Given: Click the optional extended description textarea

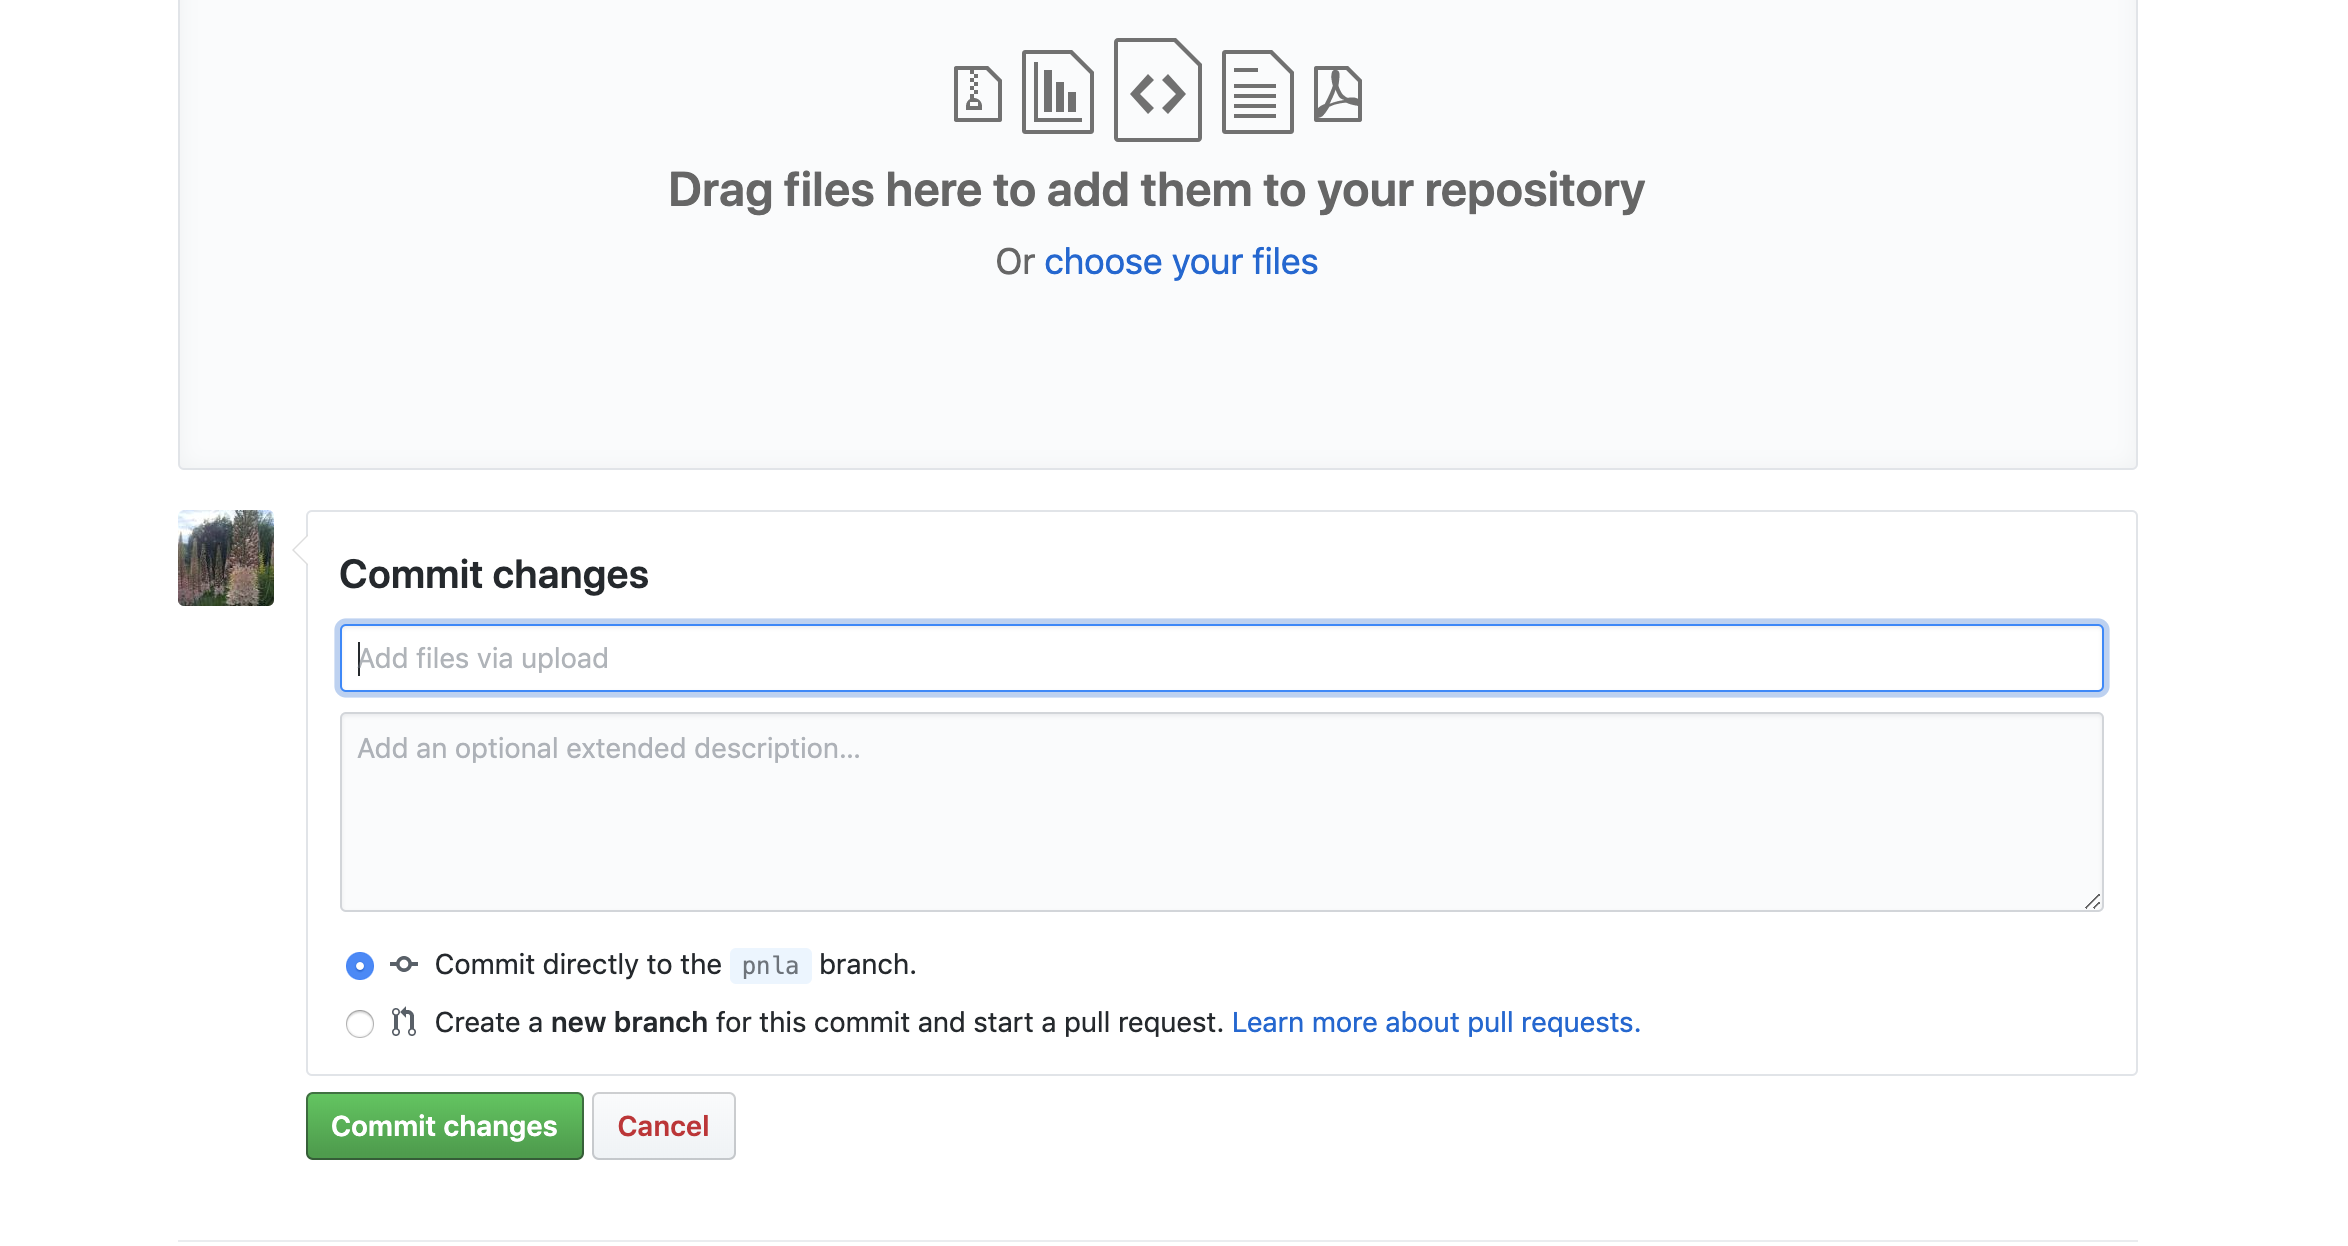Looking at the screenshot, I should pyautogui.click(x=1222, y=812).
